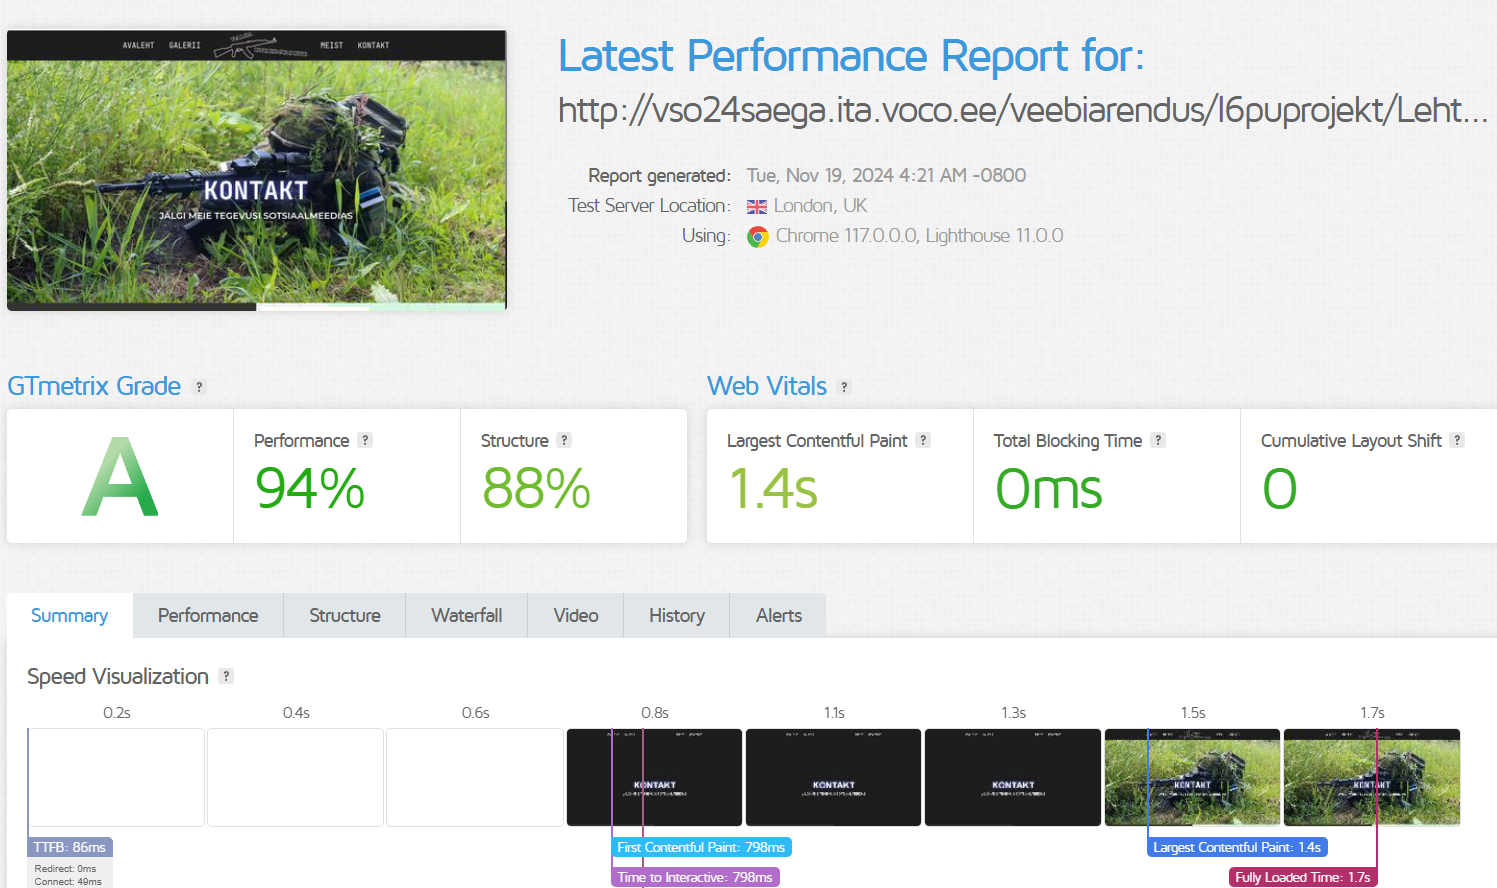View the History tab
1497x888 pixels.
pos(676,616)
